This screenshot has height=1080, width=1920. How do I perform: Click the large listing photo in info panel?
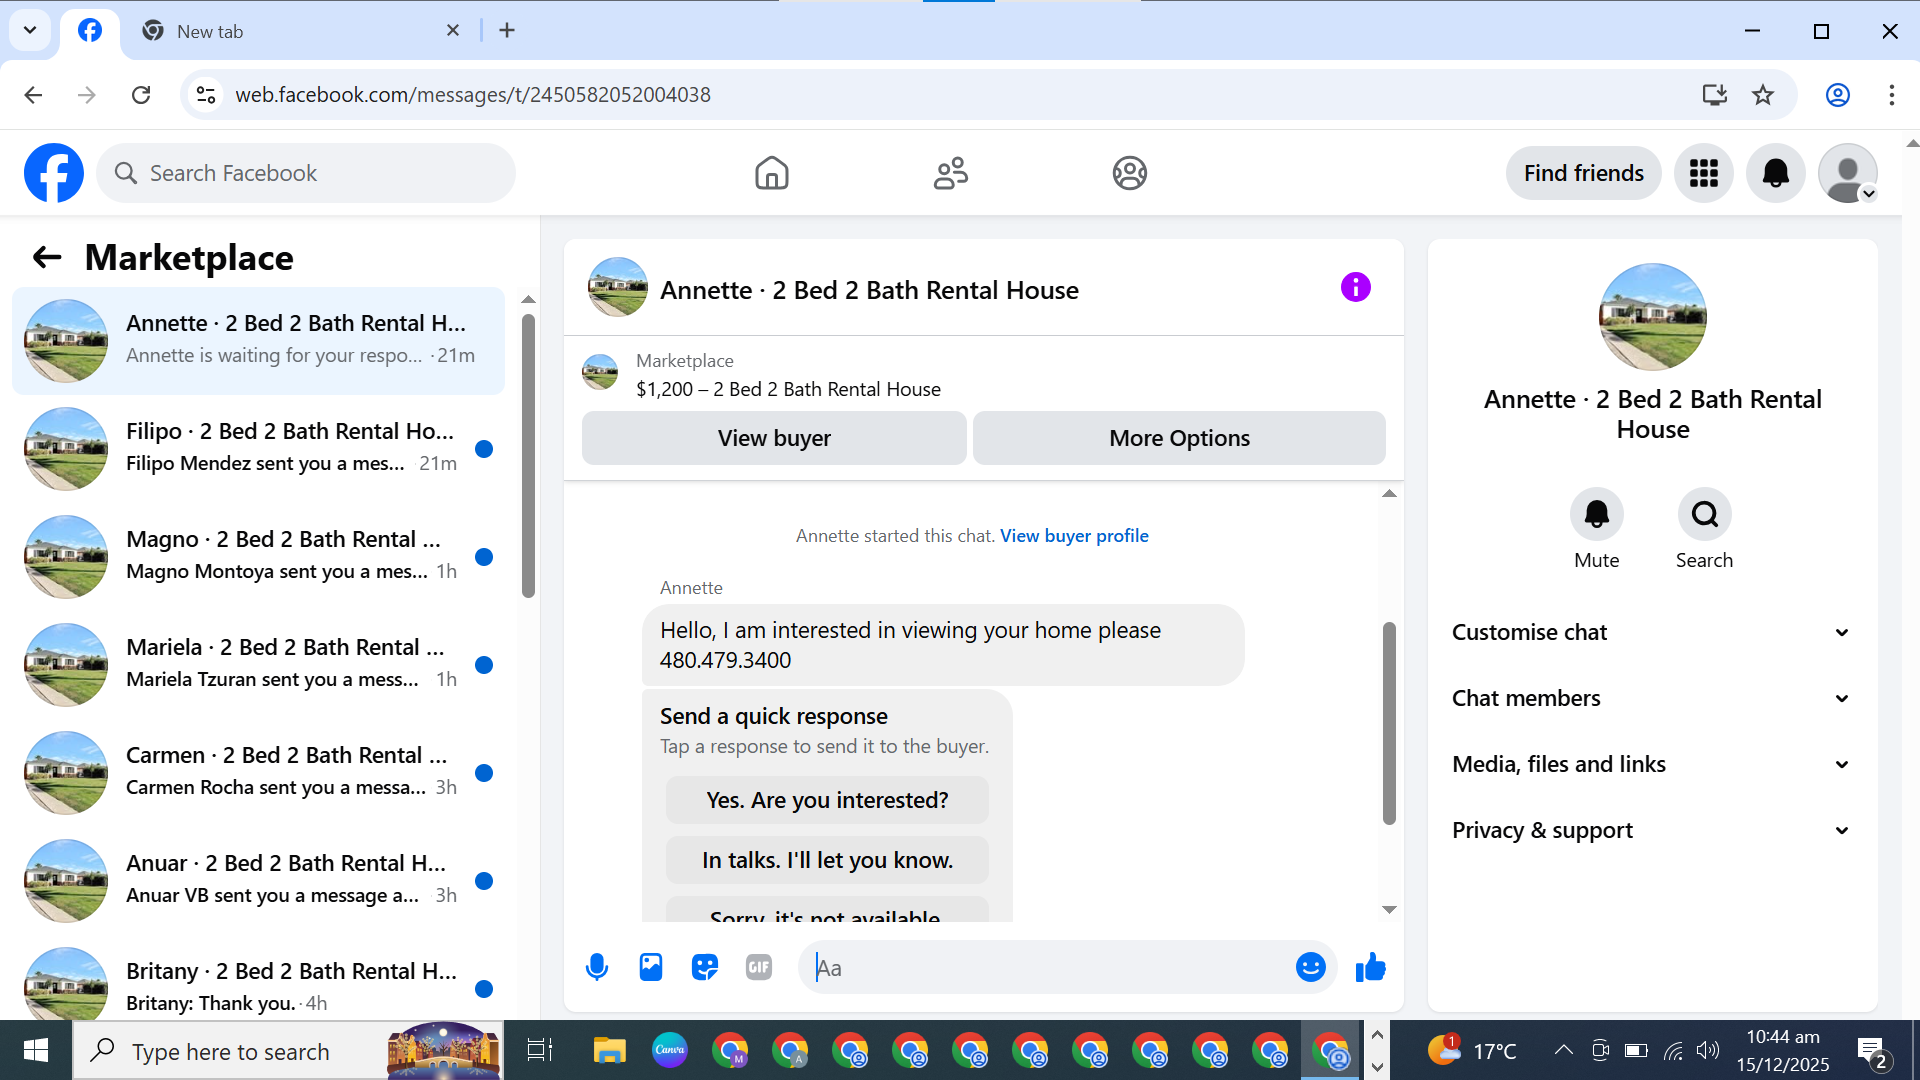pos(1653,317)
